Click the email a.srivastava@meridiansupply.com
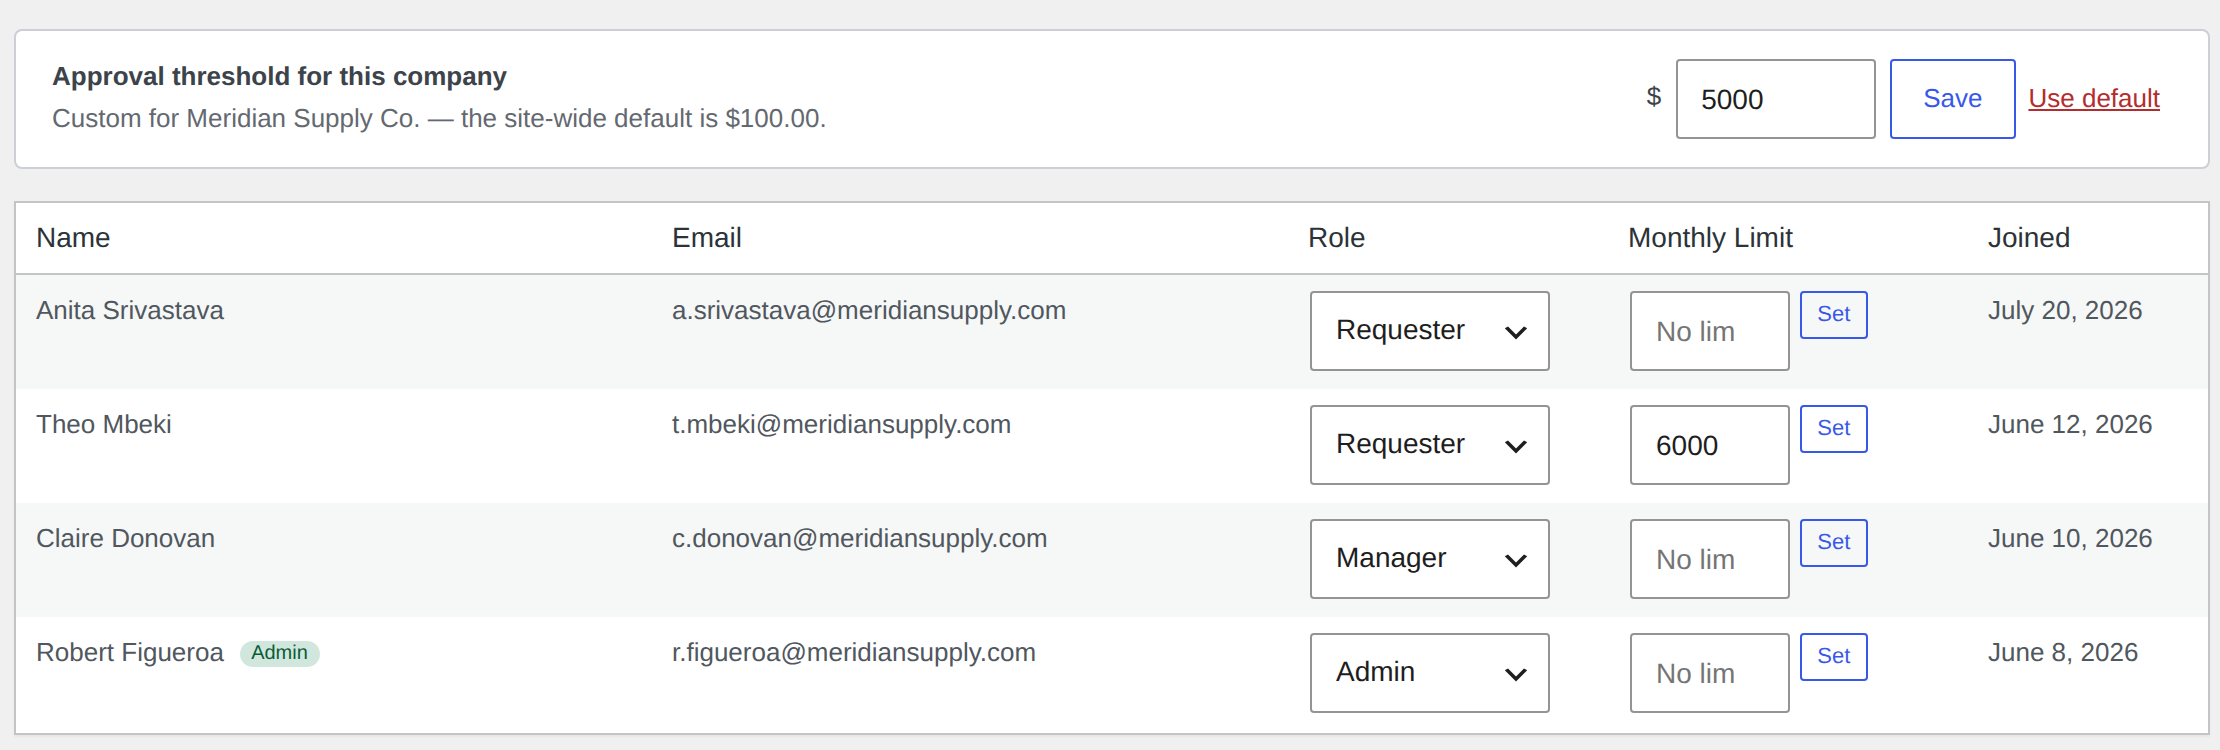The image size is (2220, 750). tap(869, 311)
